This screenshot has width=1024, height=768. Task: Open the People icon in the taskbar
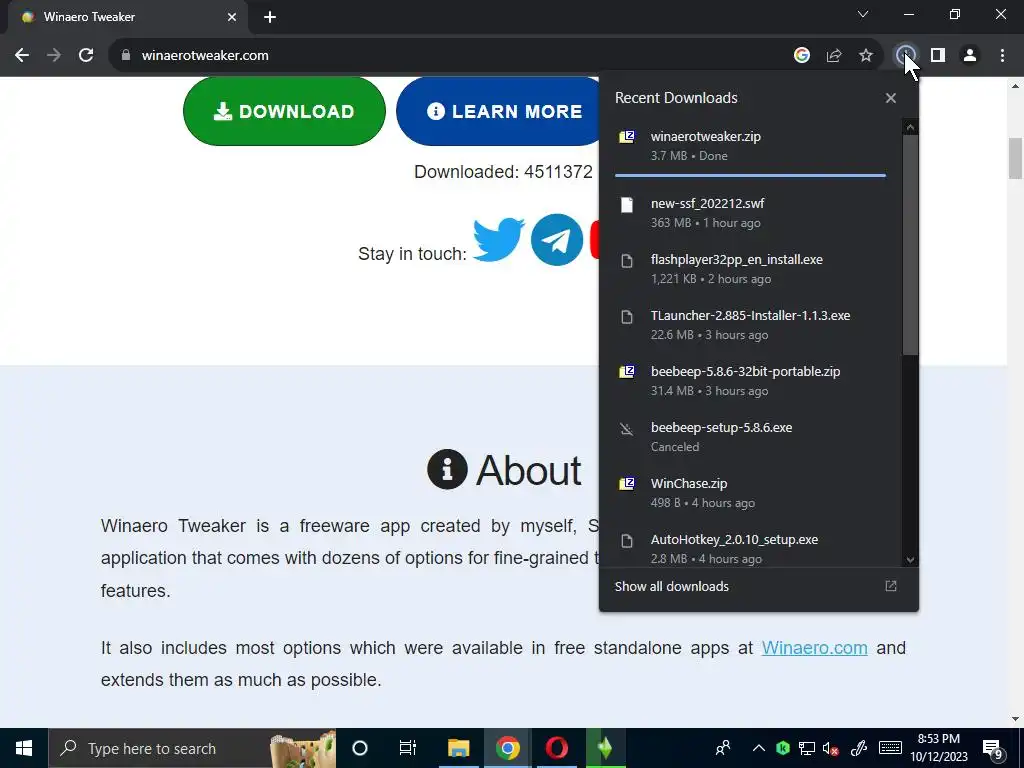coord(723,748)
